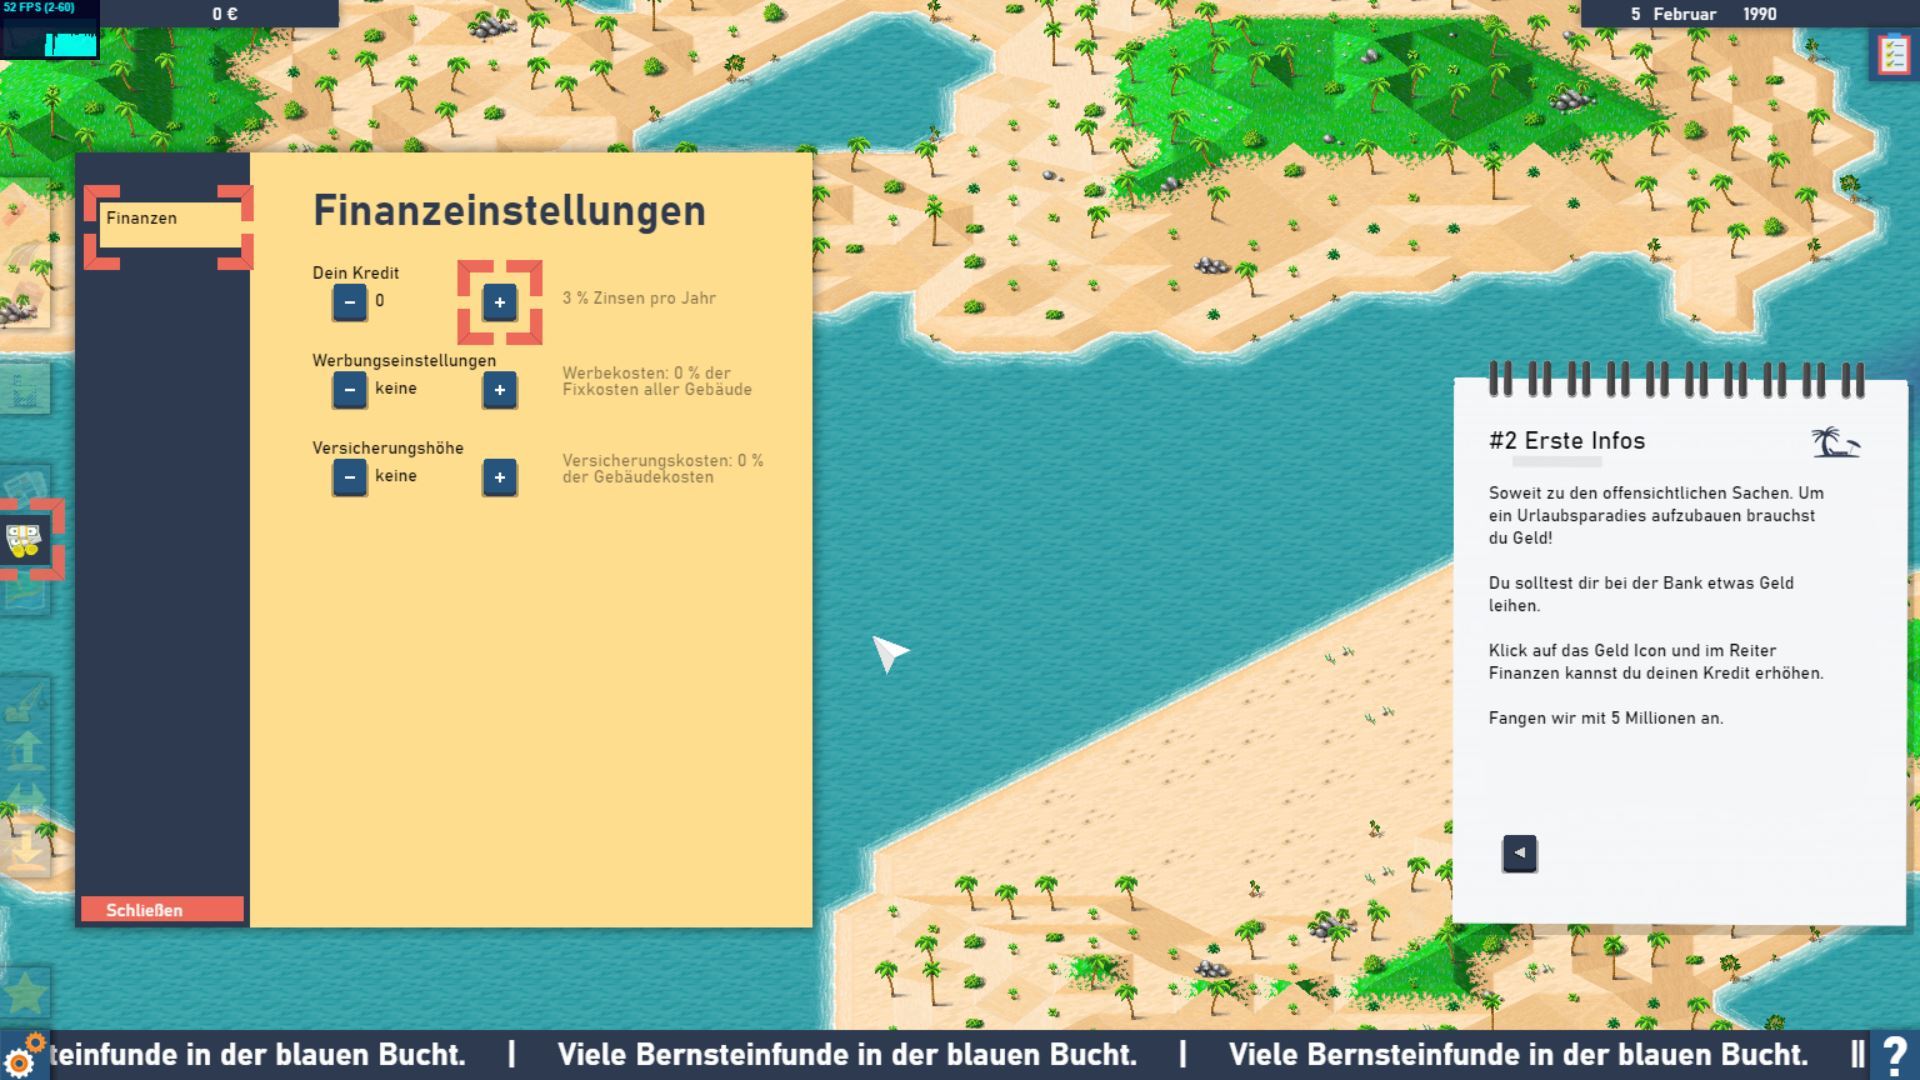The height and width of the screenshot is (1080, 1920).
Task: Decrease Dein Kredit with minus button
Action: pyautogui.click(x=349, y=302)
